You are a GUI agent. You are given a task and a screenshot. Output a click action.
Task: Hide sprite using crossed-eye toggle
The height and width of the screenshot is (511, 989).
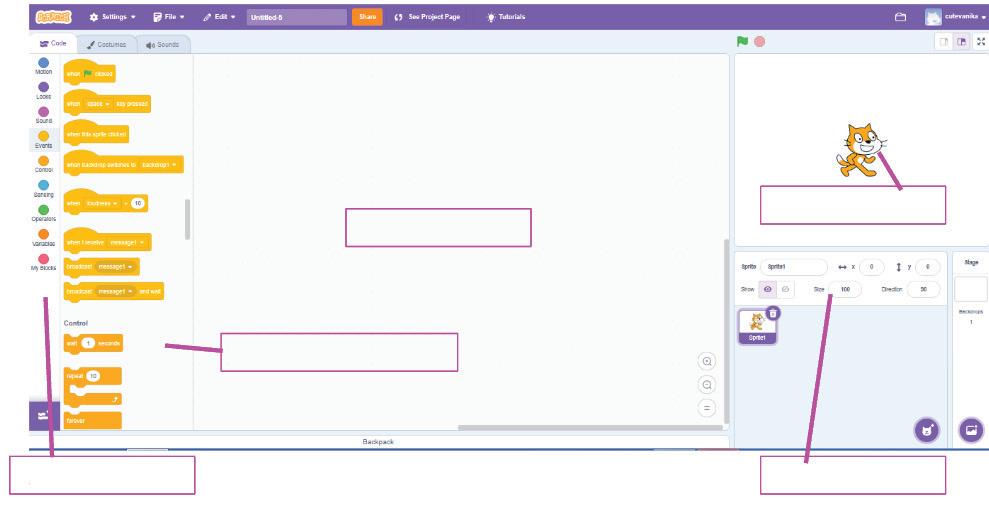point(785,289)
